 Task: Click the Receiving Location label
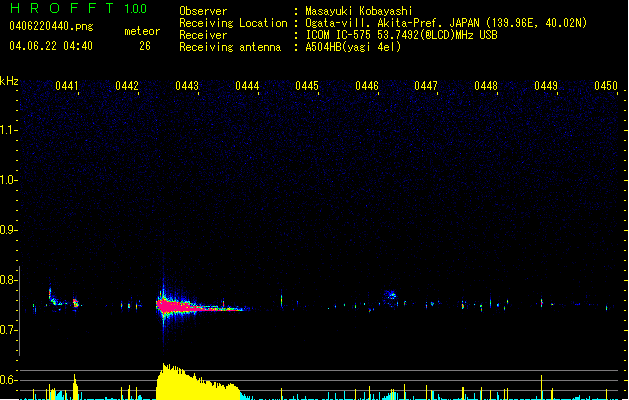click(233, 23)
